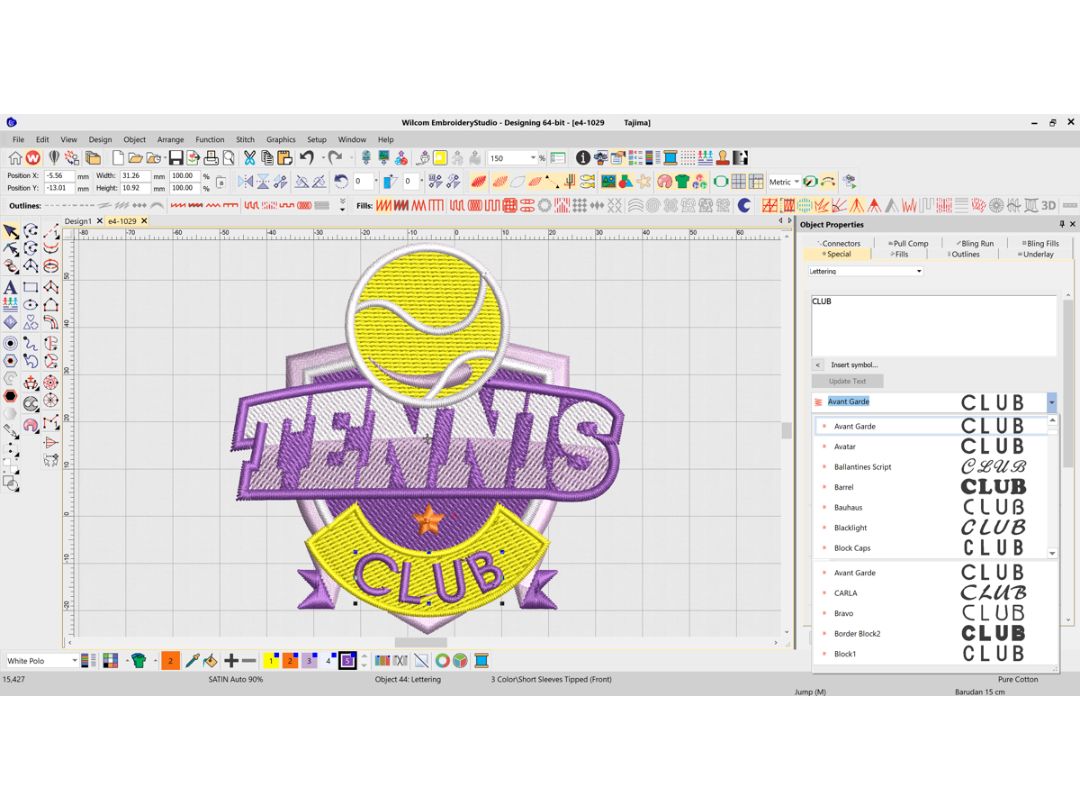The width and height of the screenshot is (1080, 810).
Task: Click the 3D Satin stitch icon
Action: coord(1048,205)
